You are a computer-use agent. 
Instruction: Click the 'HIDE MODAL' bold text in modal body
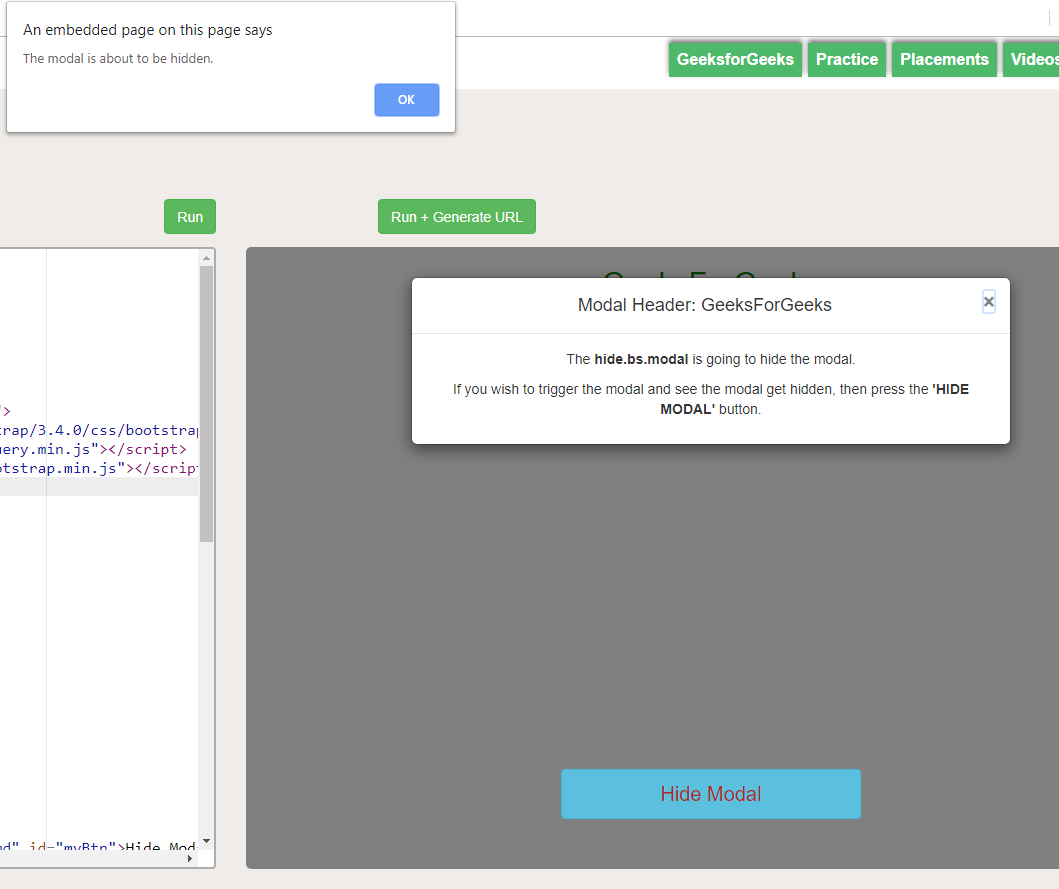click(x=815, y=399)
